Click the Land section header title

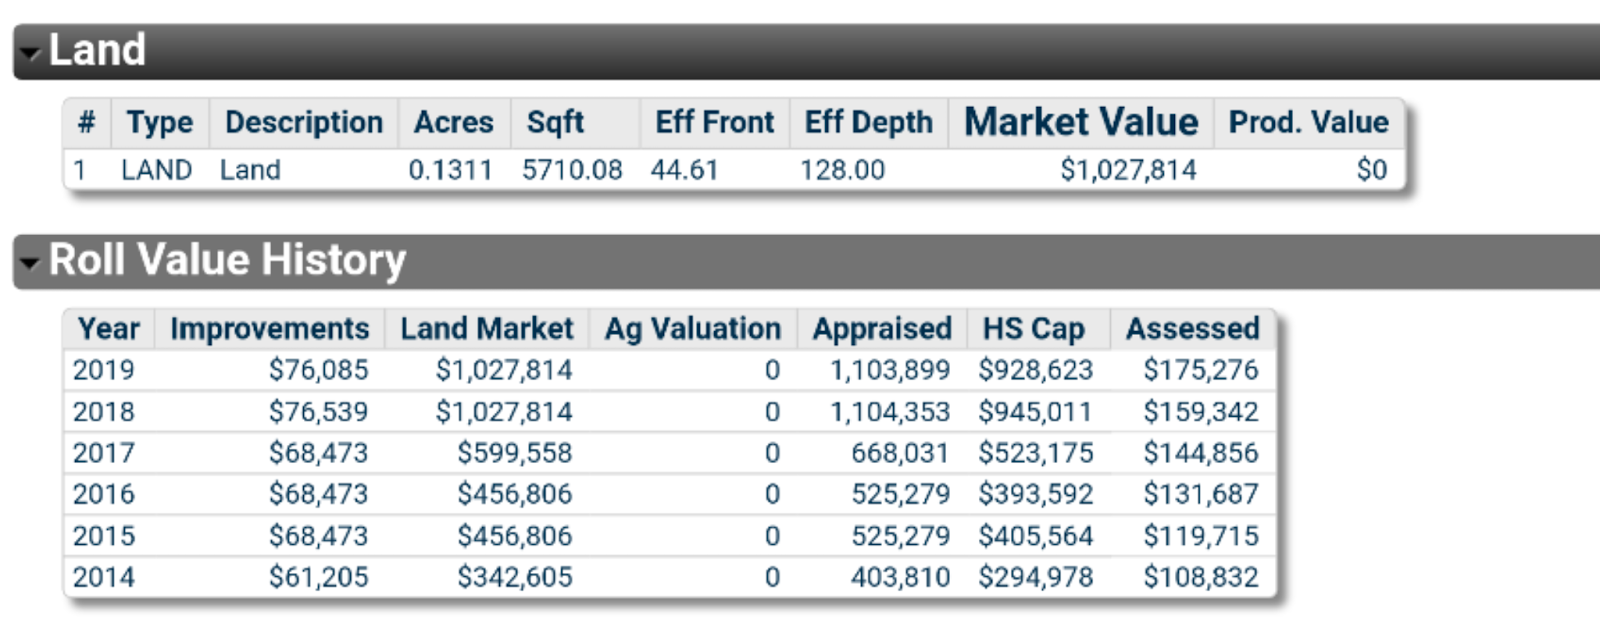pyautogui.click(x=97, y=50)
